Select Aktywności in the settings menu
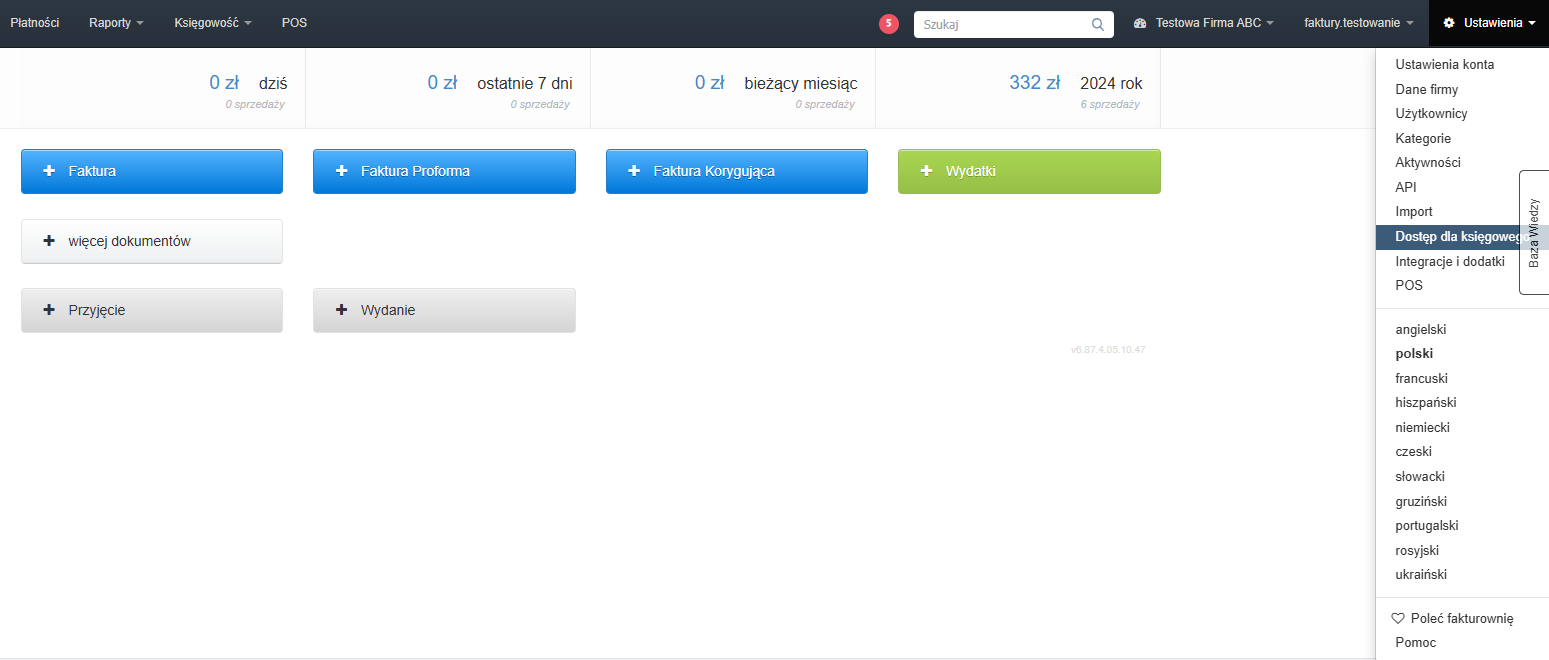Screen dimensions: 1549x660 [x=1428, y=162]
